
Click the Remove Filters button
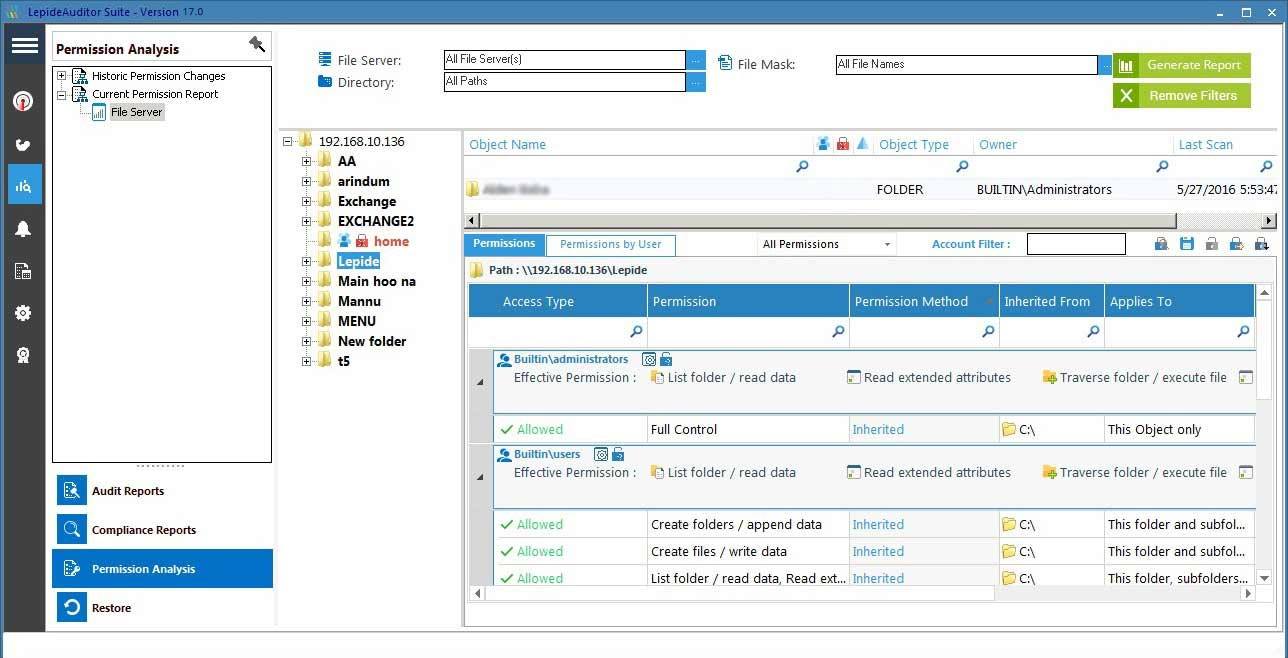[x=1181, y=96]
